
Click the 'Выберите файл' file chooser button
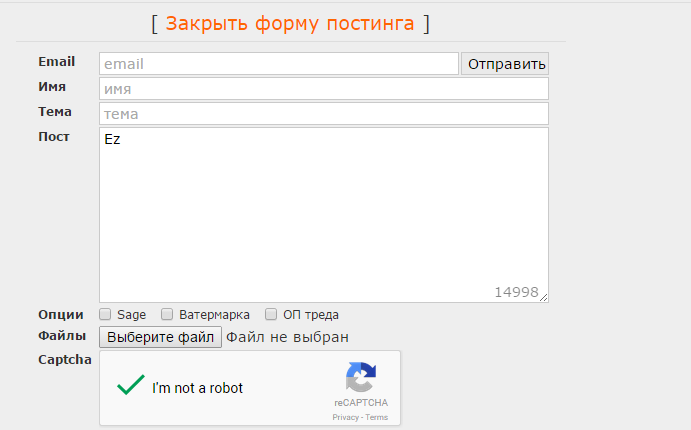160,337
